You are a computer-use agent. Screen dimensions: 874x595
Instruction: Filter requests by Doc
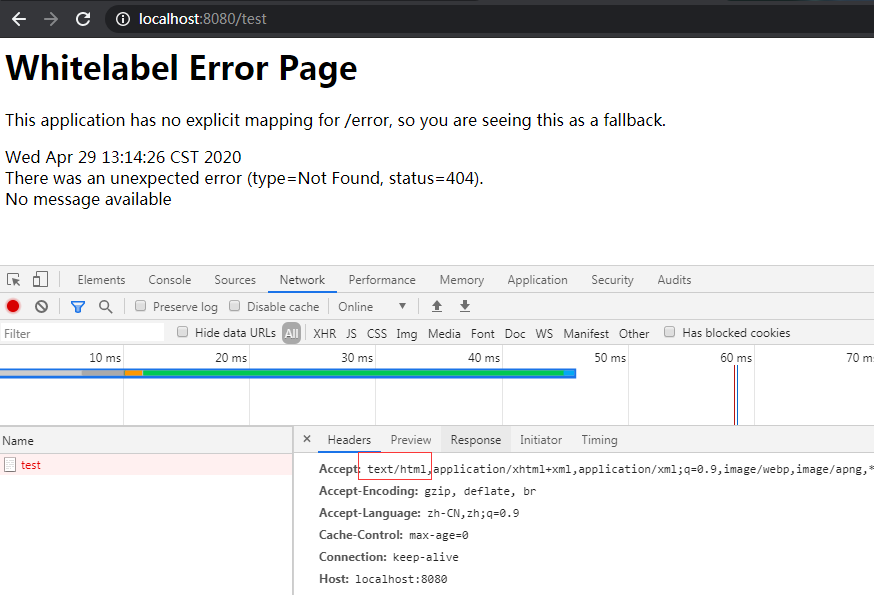pyautogui.click(x=515, y=333)
